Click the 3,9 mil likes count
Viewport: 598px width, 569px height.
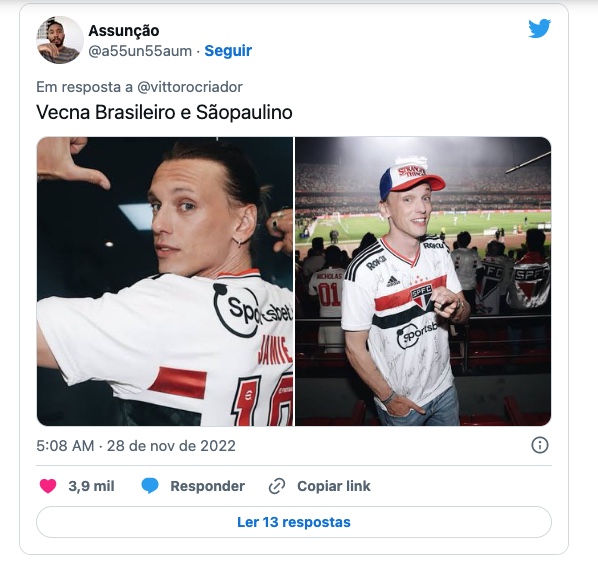pyautogui.click(x=92, y=486)
